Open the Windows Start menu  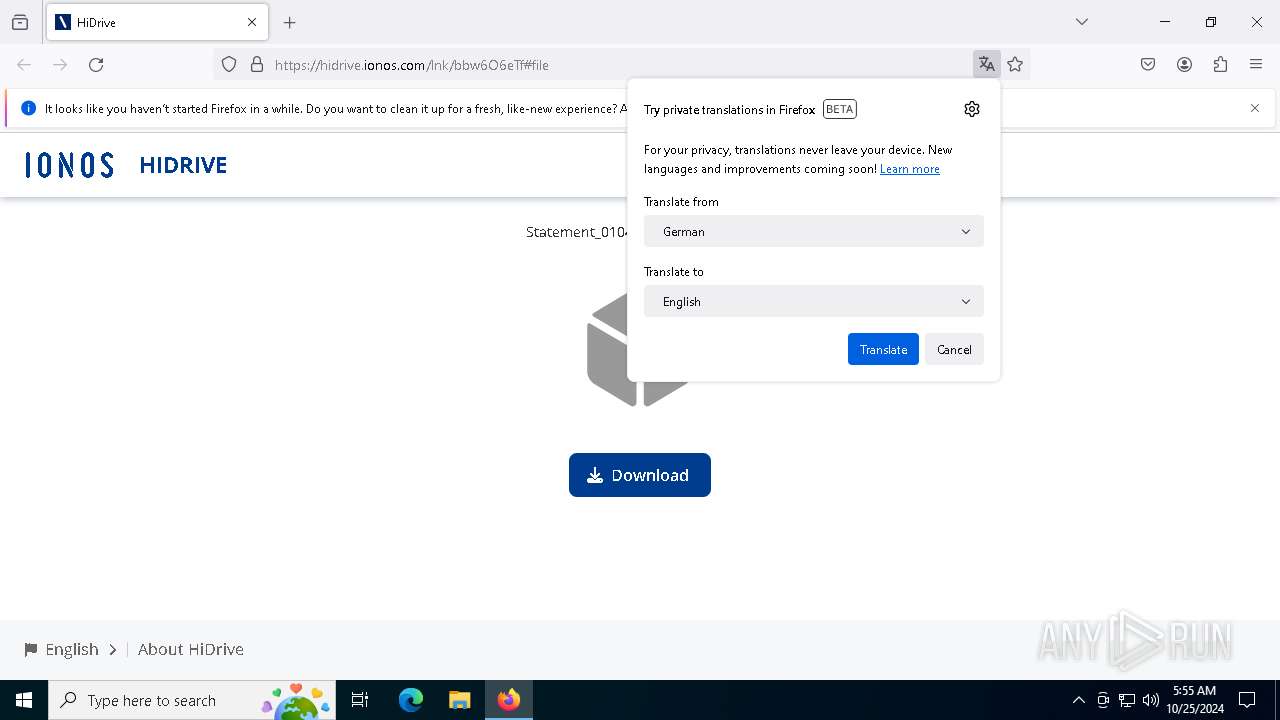click(x=24, y=700)
